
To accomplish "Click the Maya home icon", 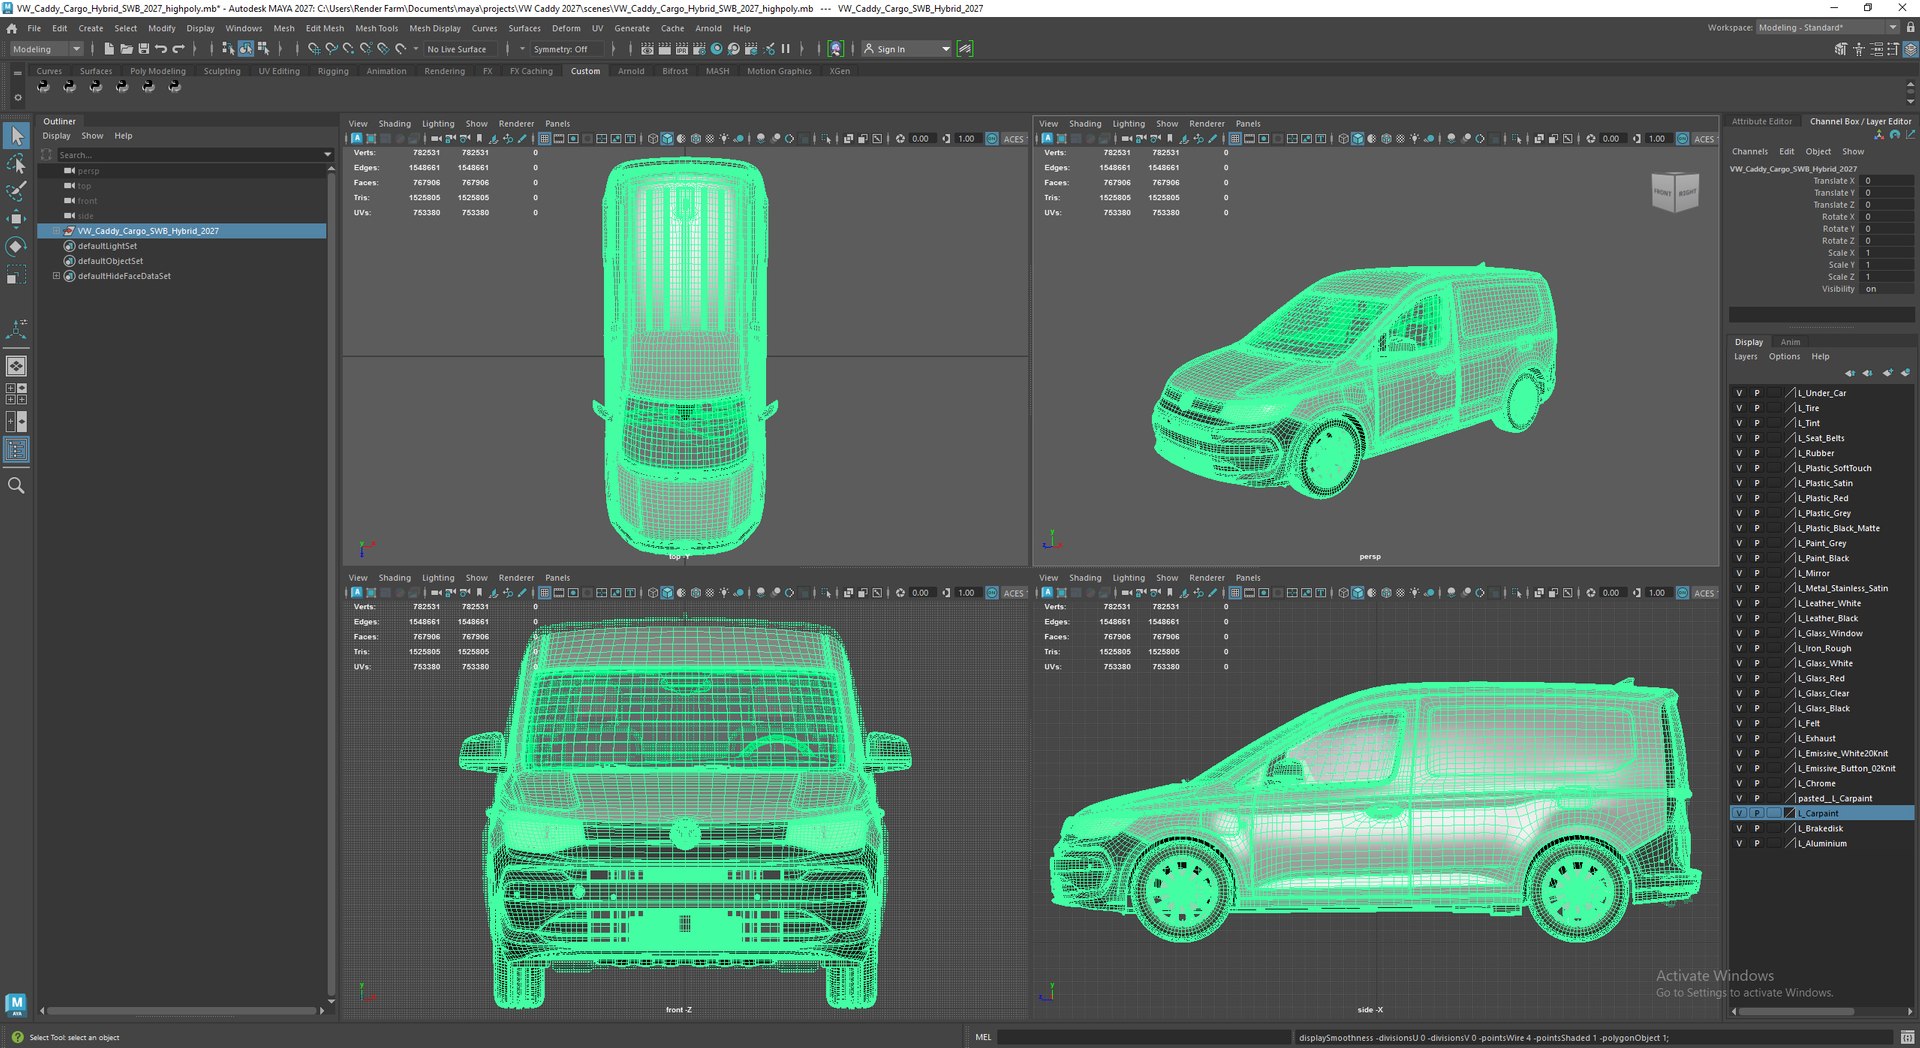I will (x=11, y=28).
